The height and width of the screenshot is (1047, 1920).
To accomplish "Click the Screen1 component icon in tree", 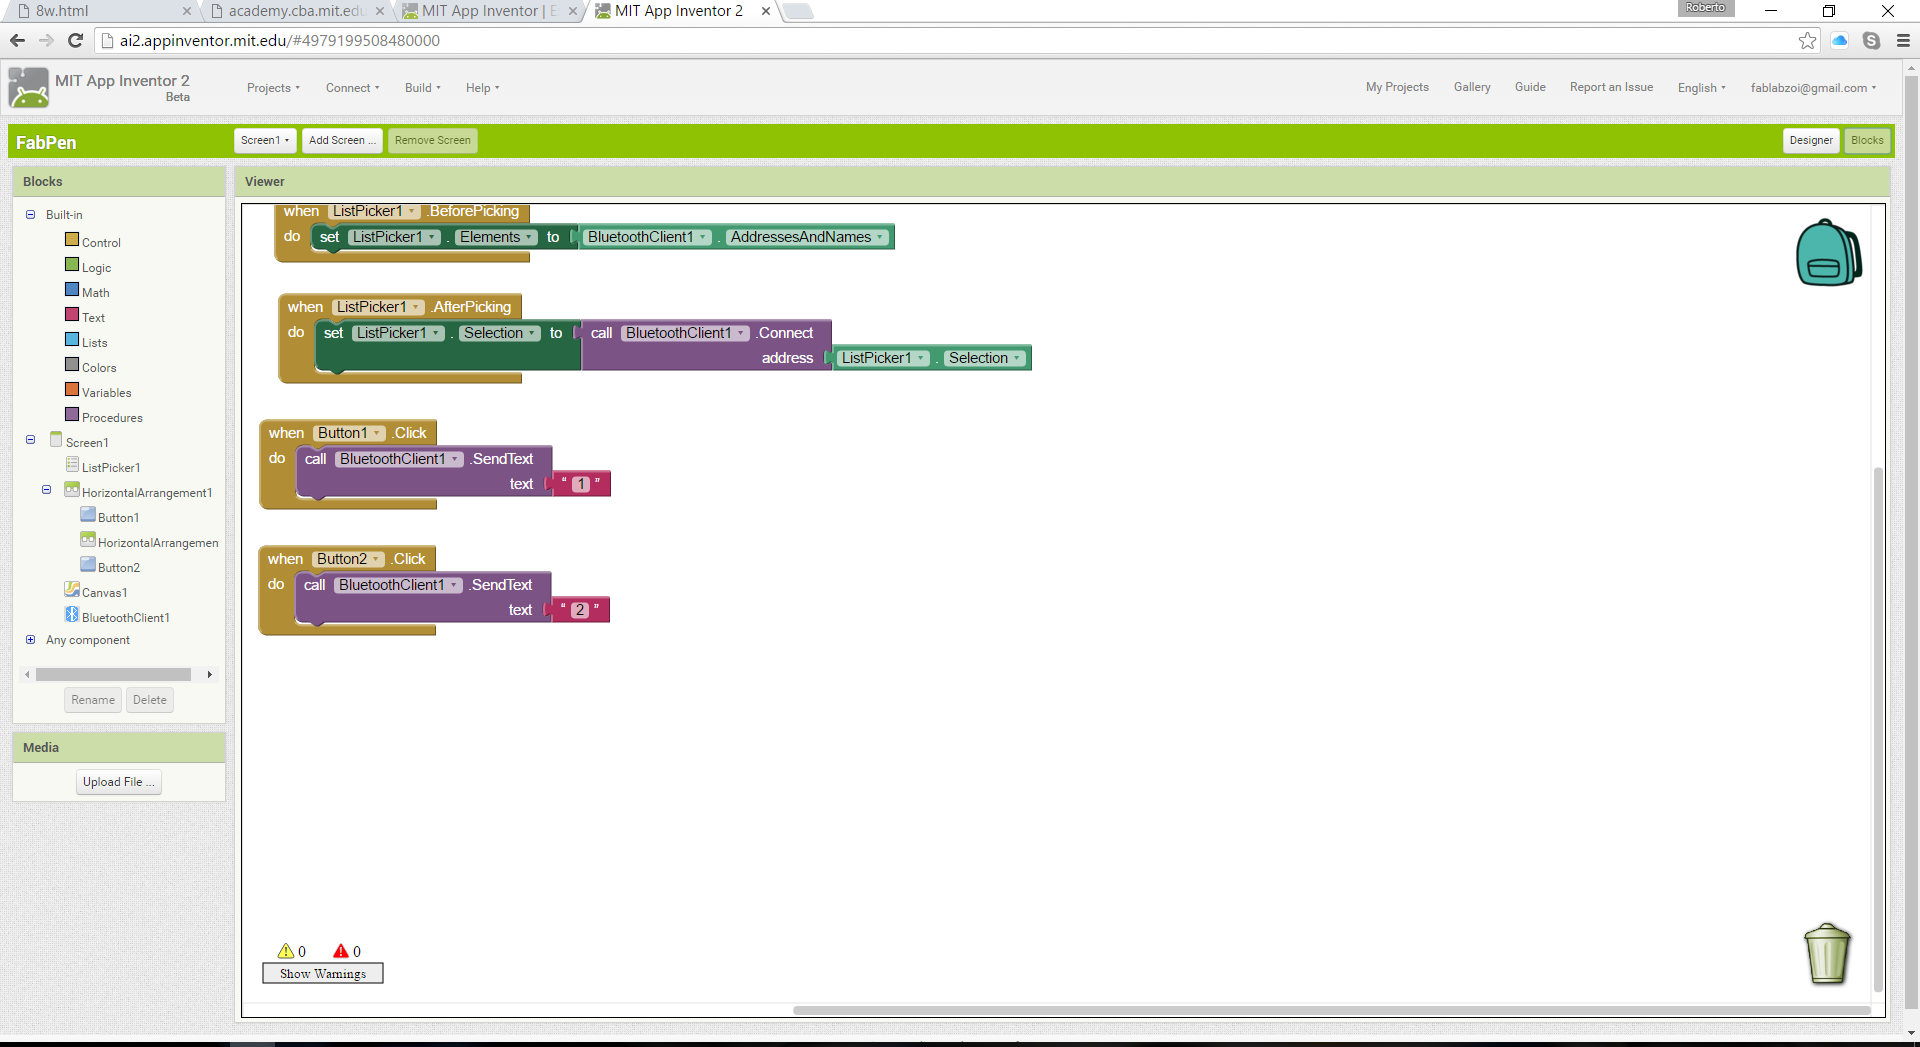I will click(x=56, y=440).
